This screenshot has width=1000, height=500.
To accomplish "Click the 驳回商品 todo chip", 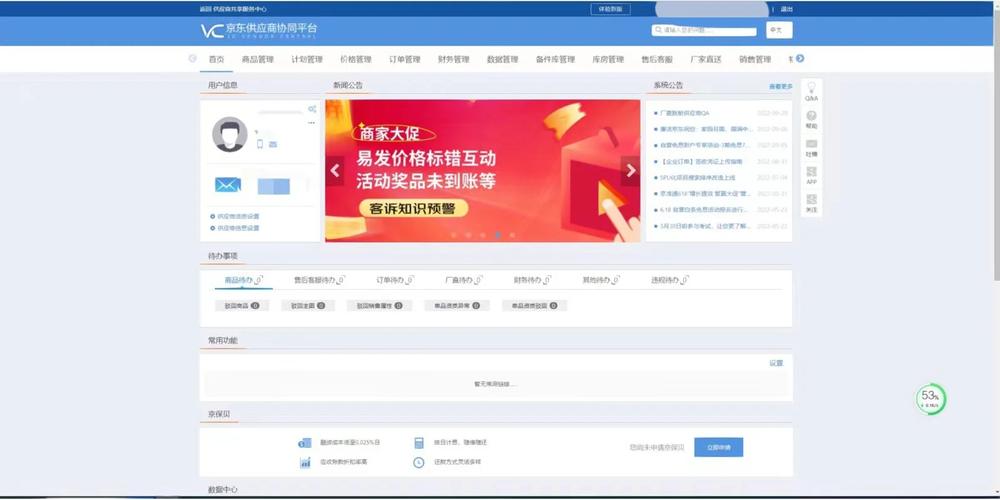I will click(x=242, y=305).
